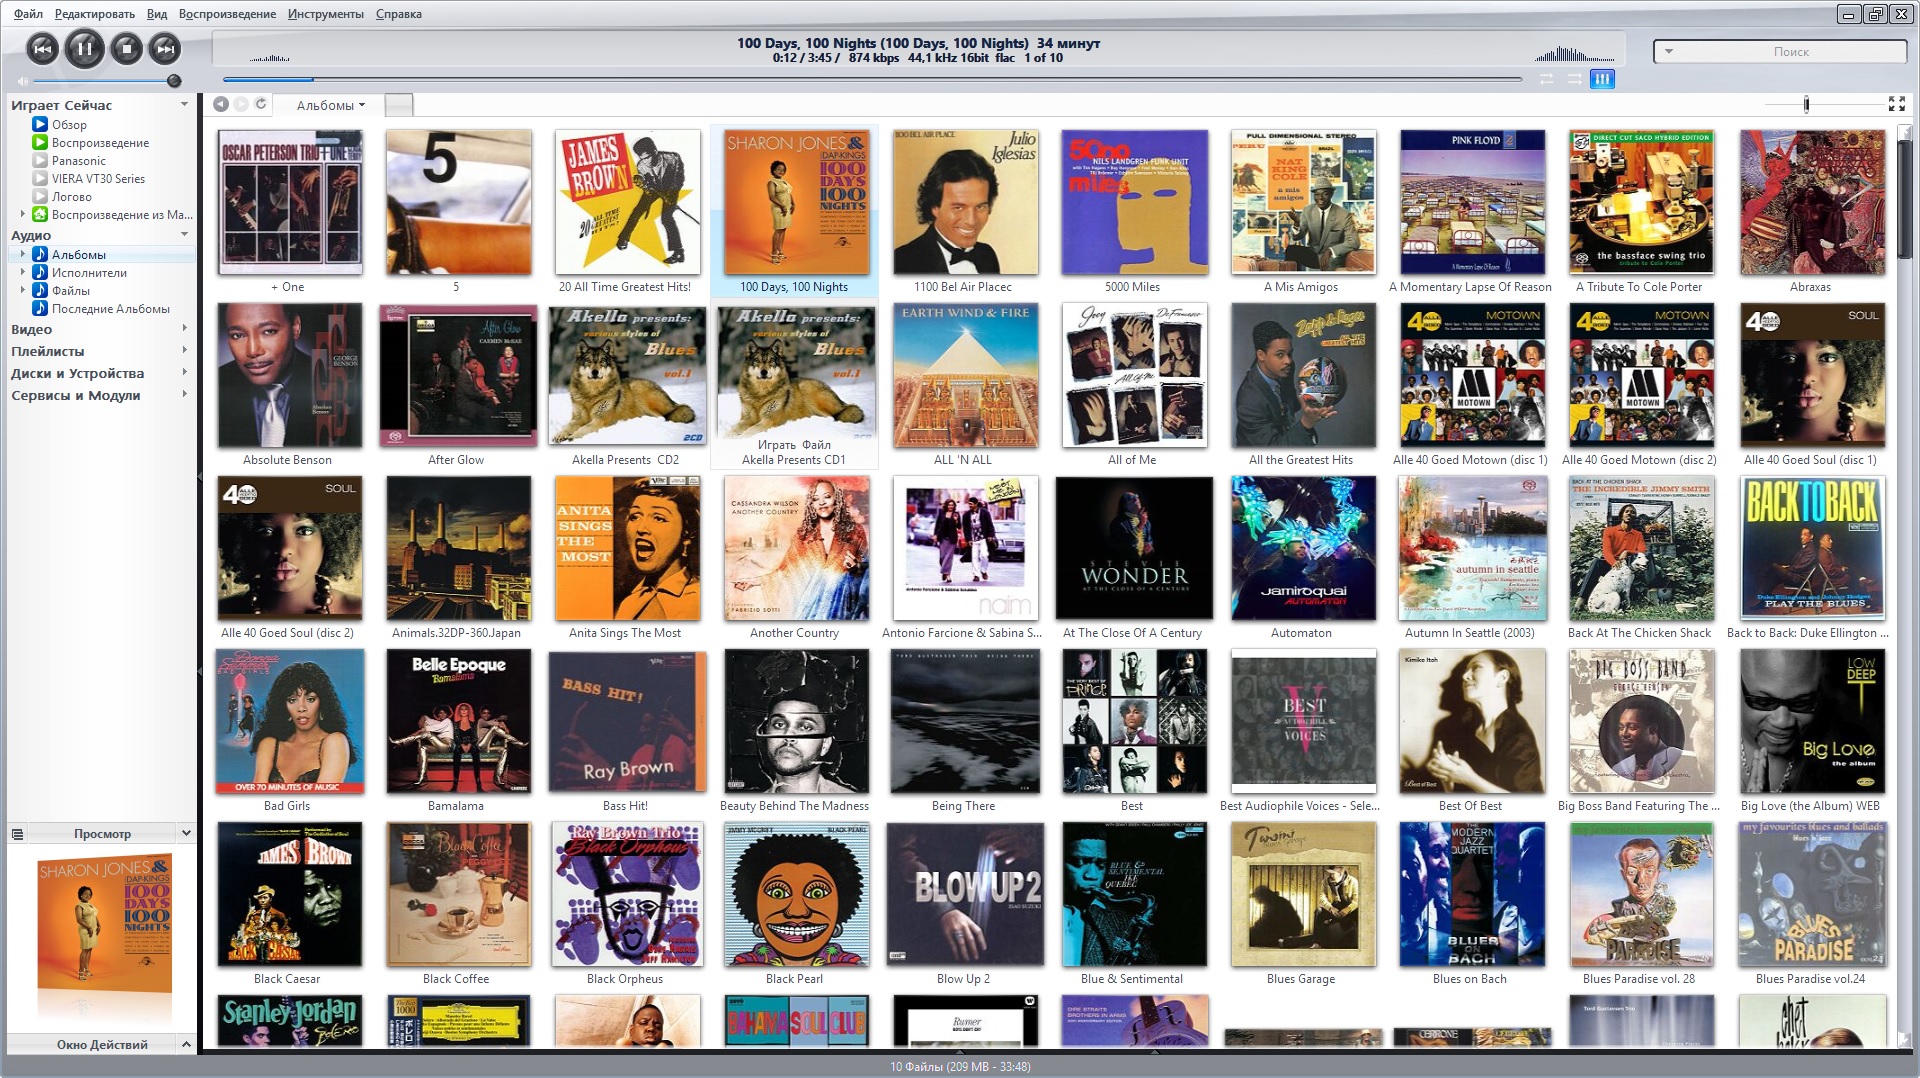Expand the Диски и Устройства section
This screenshot has width=1920, height=1078.
[185, 372]
